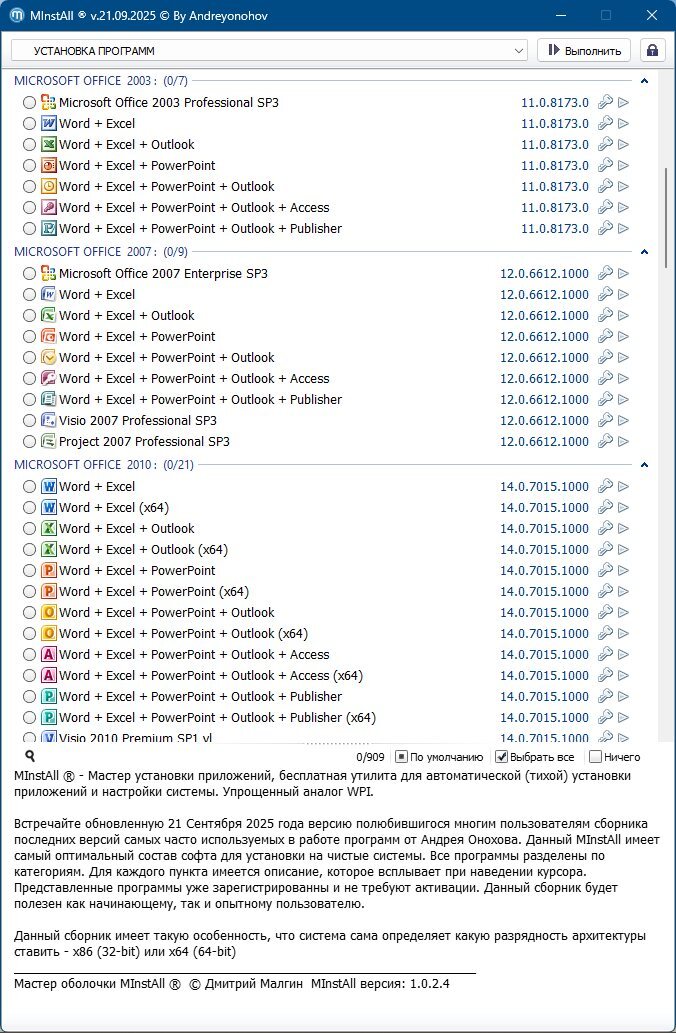Click play arrow for 2010 Word + Excel + Outlook (x64)

623,549
